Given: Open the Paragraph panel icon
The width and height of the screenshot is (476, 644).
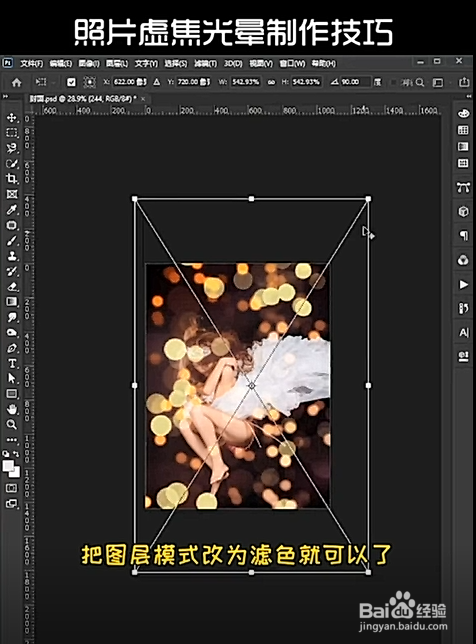Looking at the screenshot, I should tap(463, 235).
